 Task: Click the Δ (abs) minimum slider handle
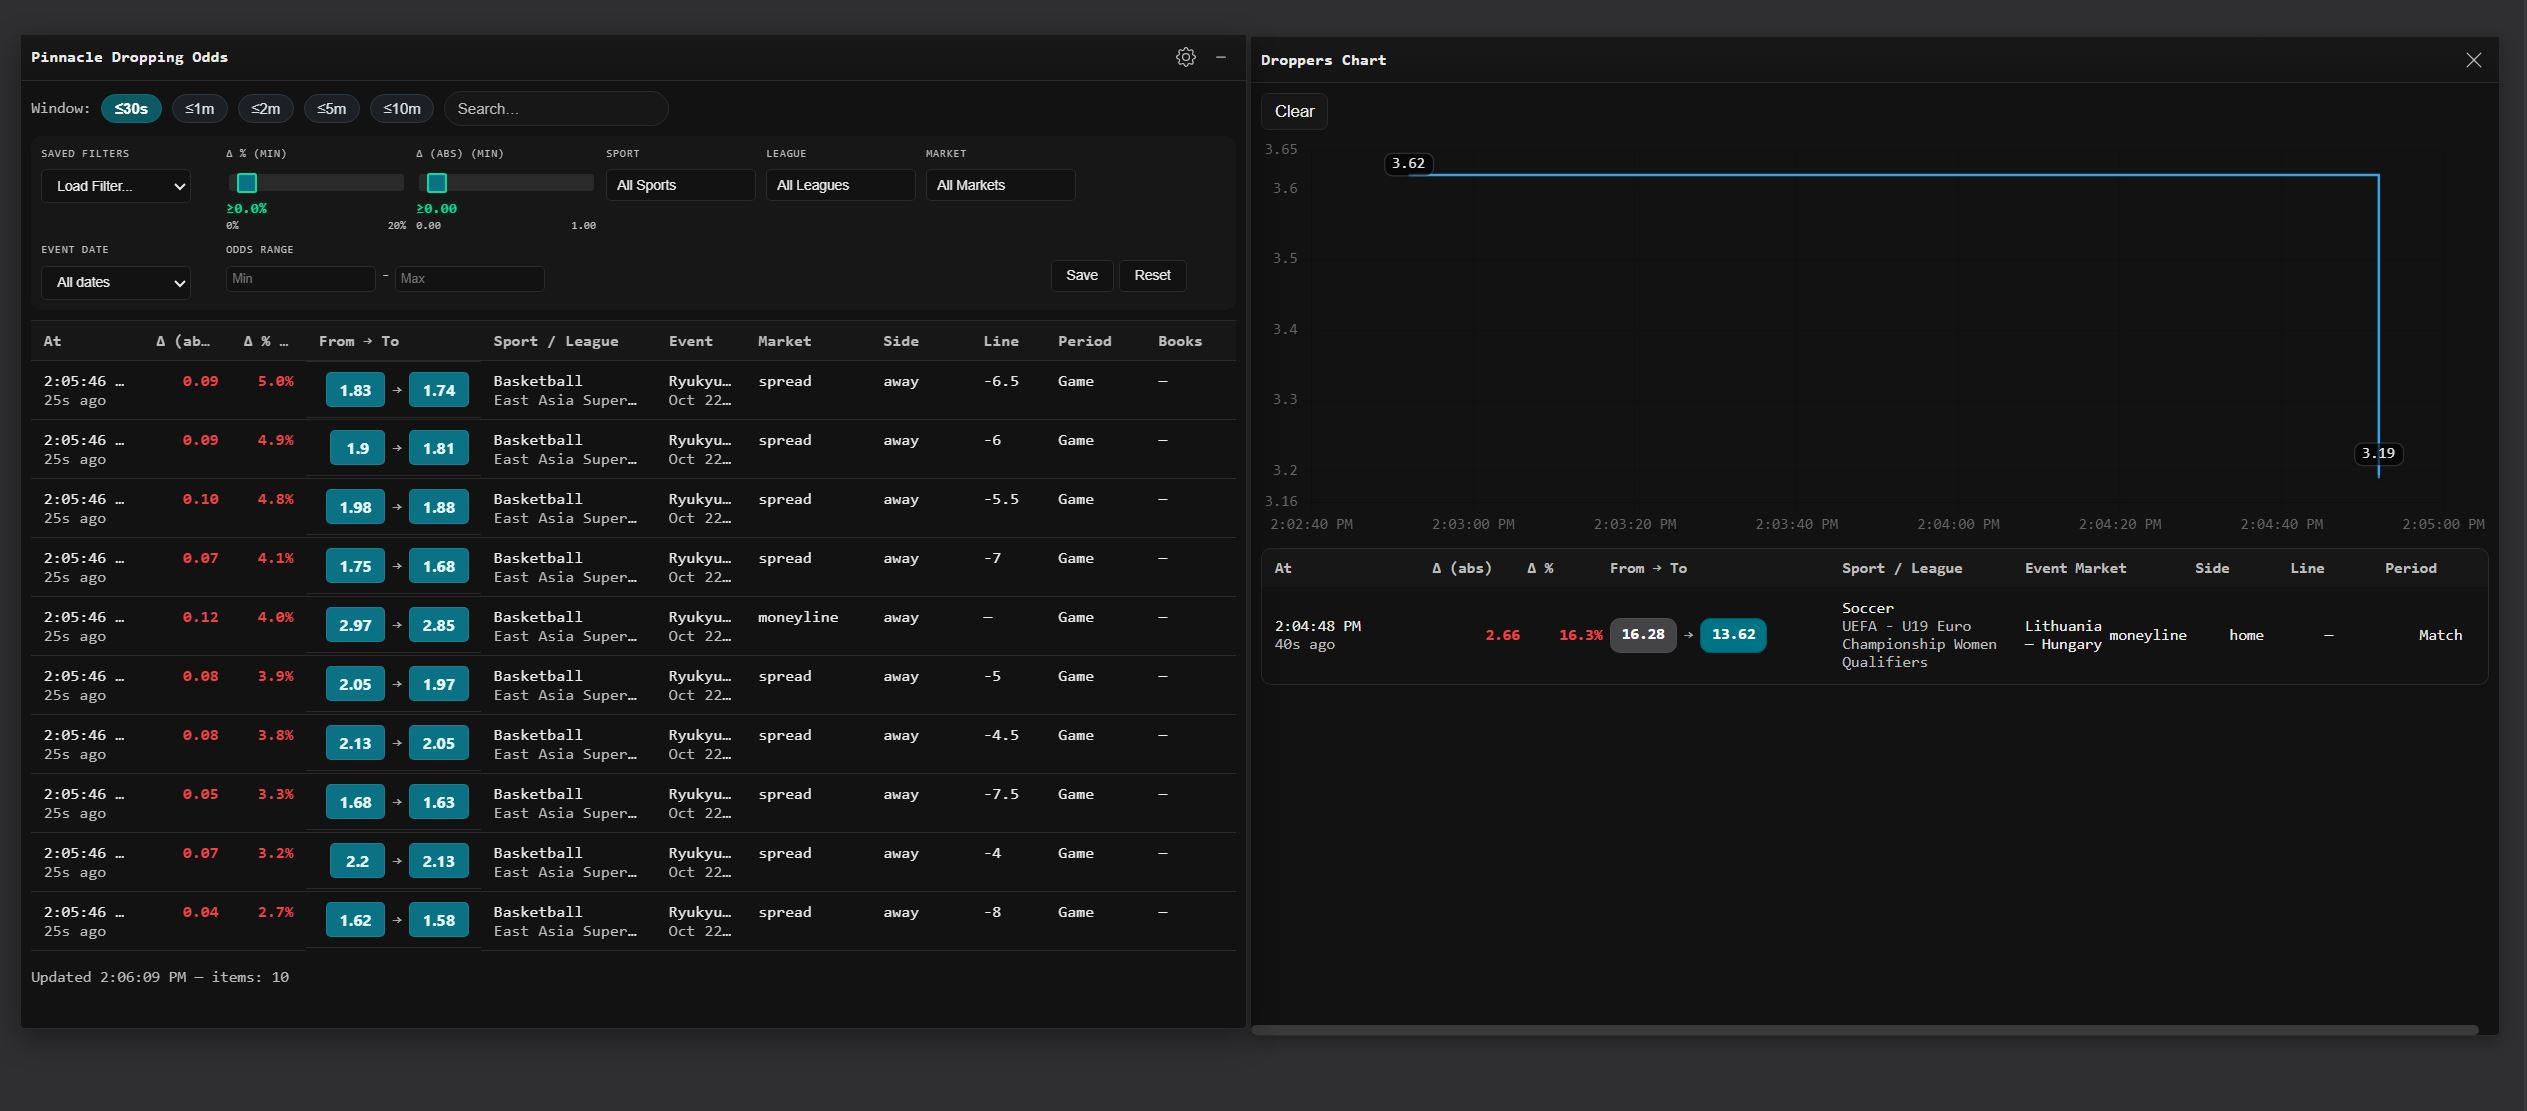pos(437,183)
